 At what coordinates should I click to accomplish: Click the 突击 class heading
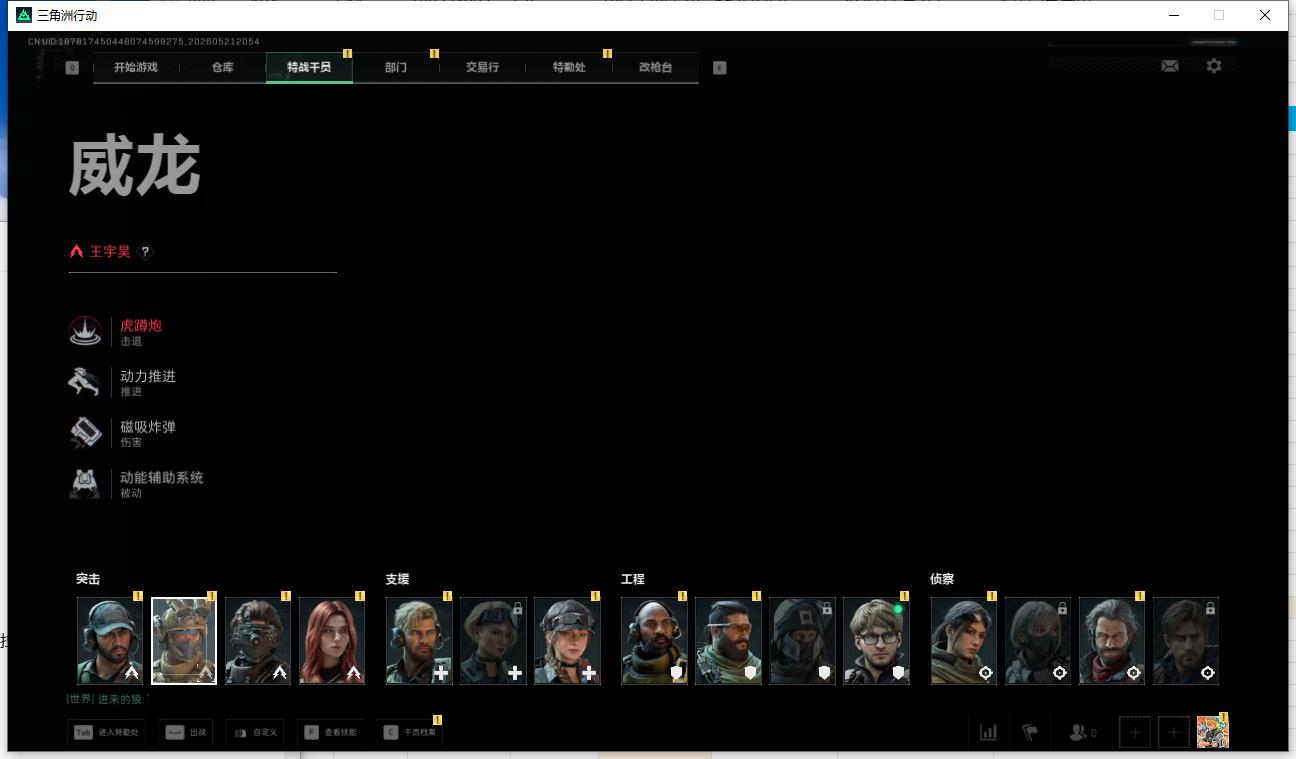88,579
